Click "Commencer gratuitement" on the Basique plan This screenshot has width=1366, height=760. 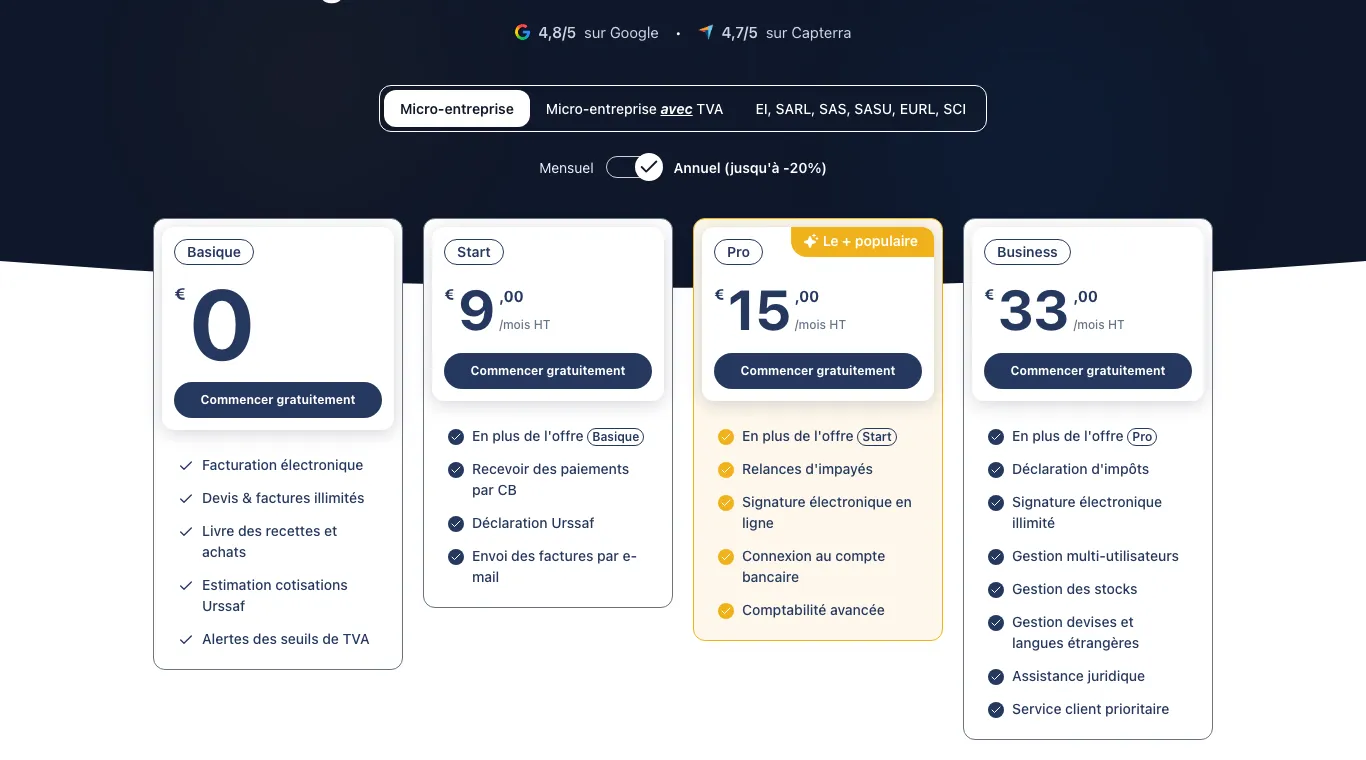coord(278,400)
